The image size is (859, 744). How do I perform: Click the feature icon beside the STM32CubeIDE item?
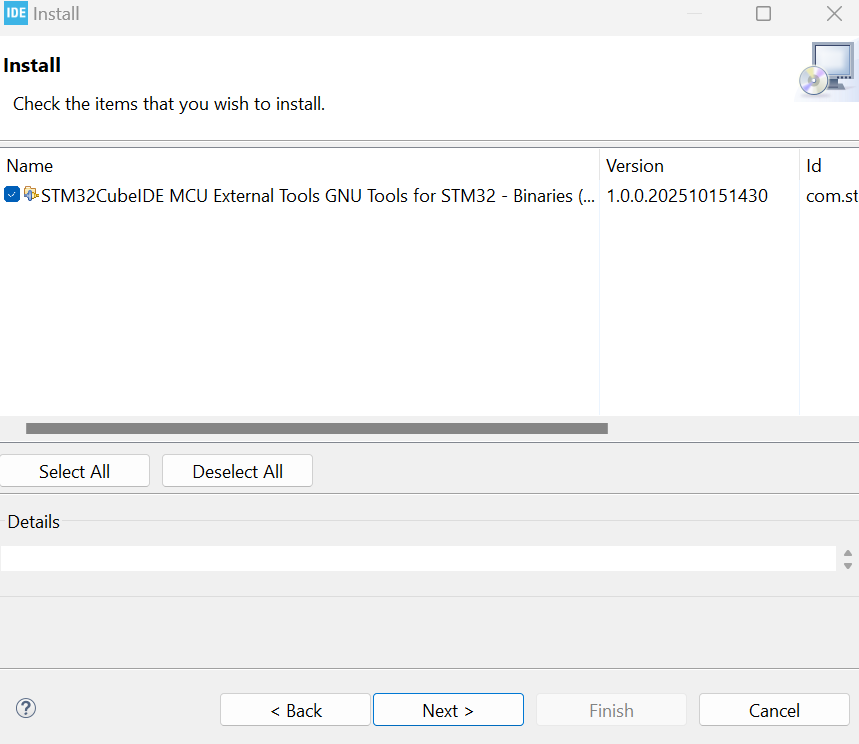(x=31, y=195)
